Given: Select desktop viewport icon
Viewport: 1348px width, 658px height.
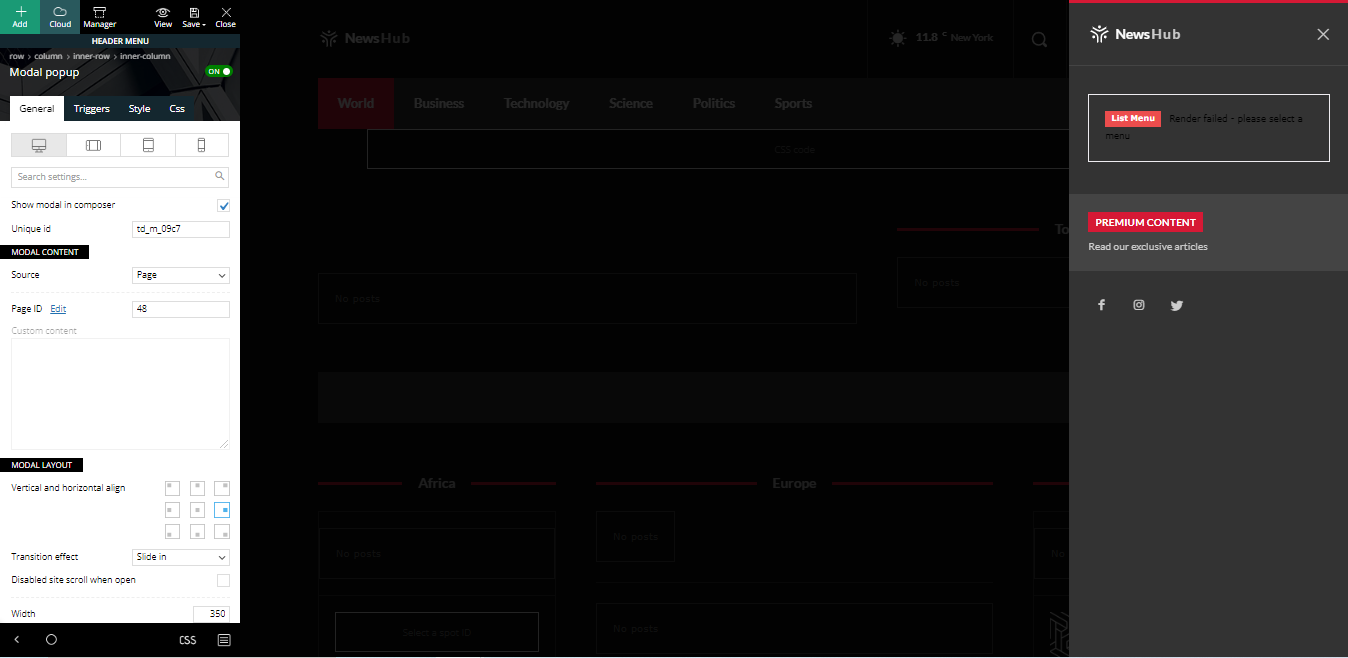Looking at the screenshot, I should (x=38, y=145).
